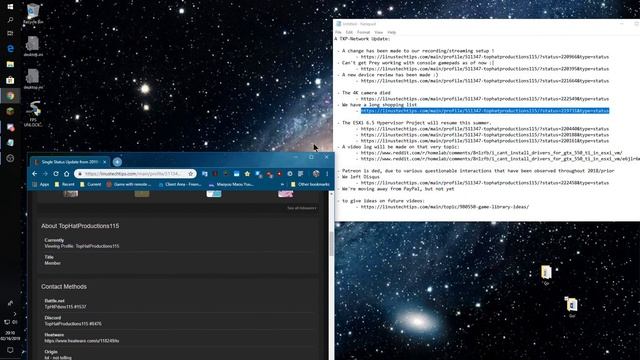
Task: Bookmark the page with the star icon
Action: coord(191,174)
